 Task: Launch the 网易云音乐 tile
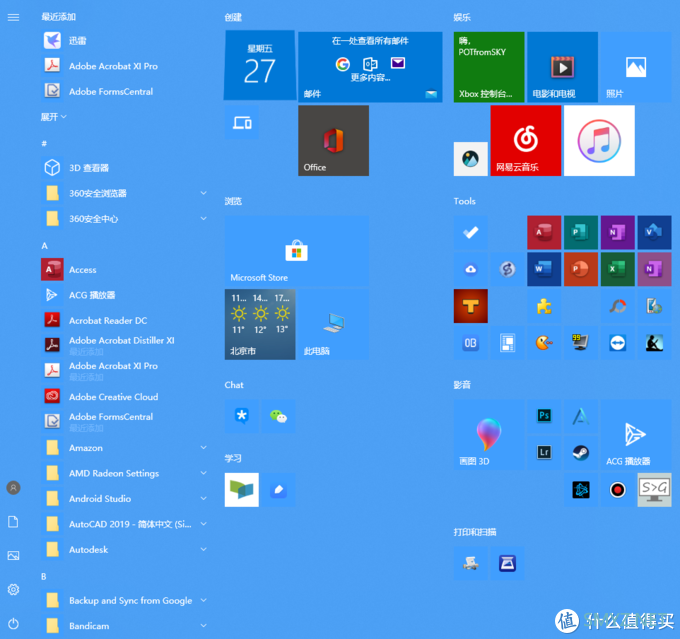526,141
